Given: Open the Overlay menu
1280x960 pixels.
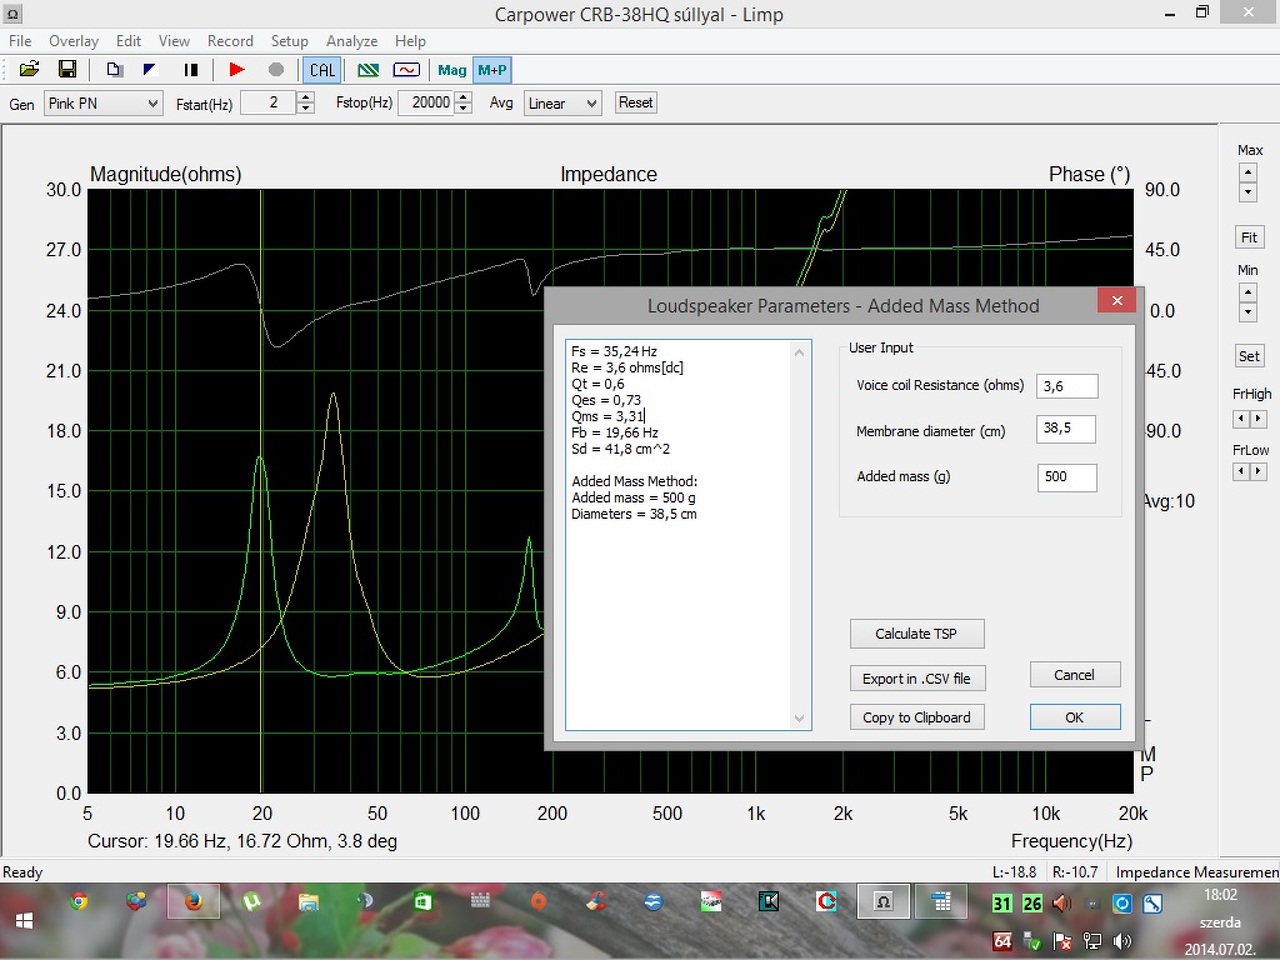Looking at the screenshot, I should tap(74, 41).
